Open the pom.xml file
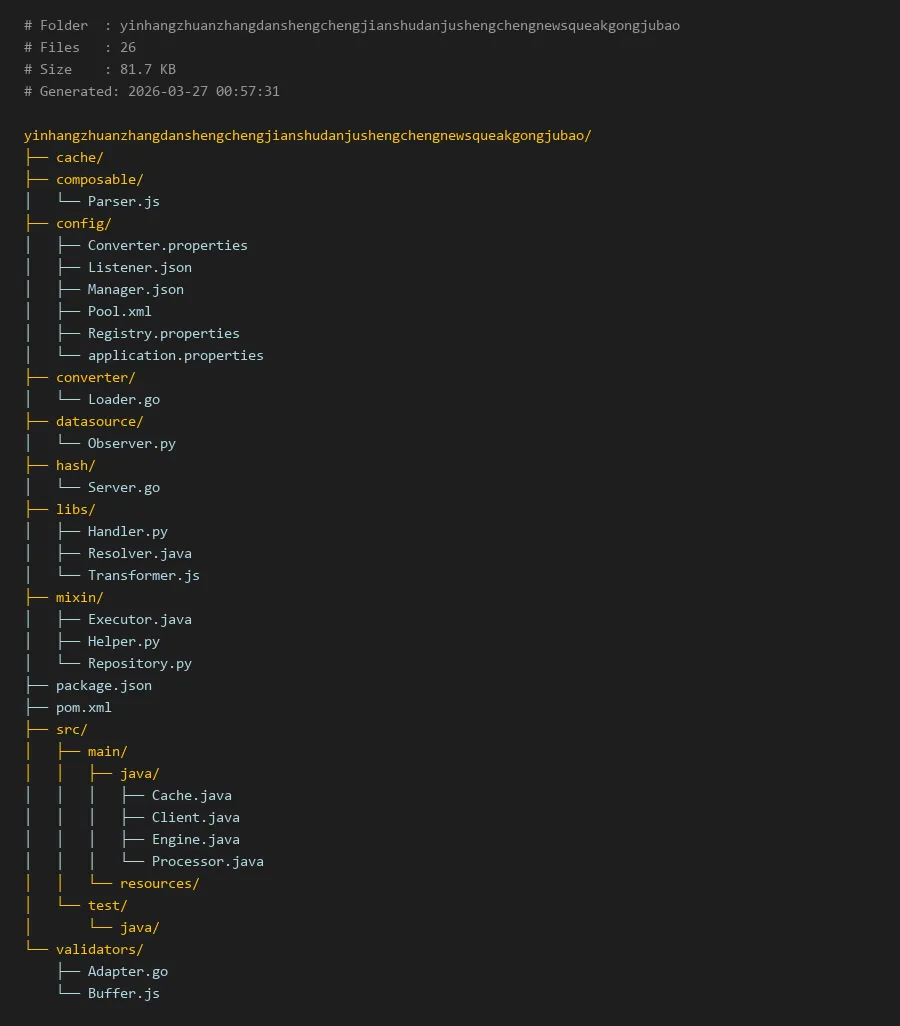 83,707
